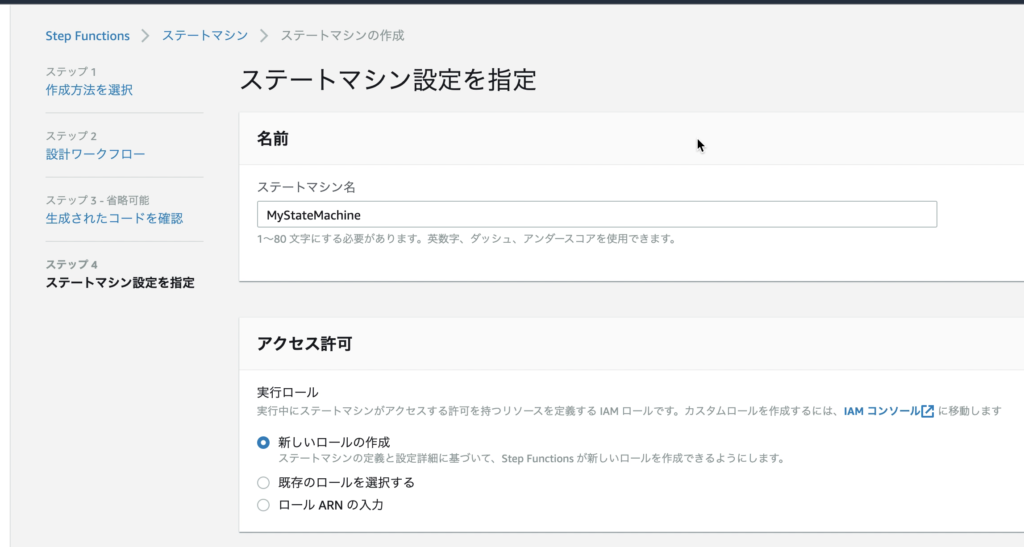Click the chevron before ステートマシンの作成 breadcrumb
The image size is (1024, 547).
264,35
